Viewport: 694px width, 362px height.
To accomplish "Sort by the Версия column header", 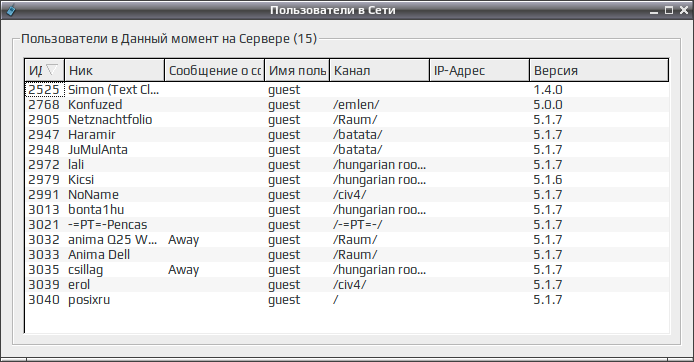I will click(599, 70).
